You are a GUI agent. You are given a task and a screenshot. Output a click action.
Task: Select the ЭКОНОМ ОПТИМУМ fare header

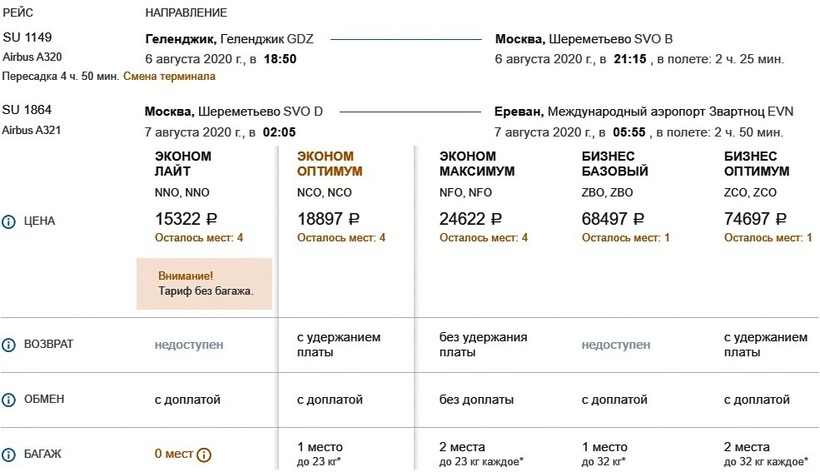pos(330,164)
